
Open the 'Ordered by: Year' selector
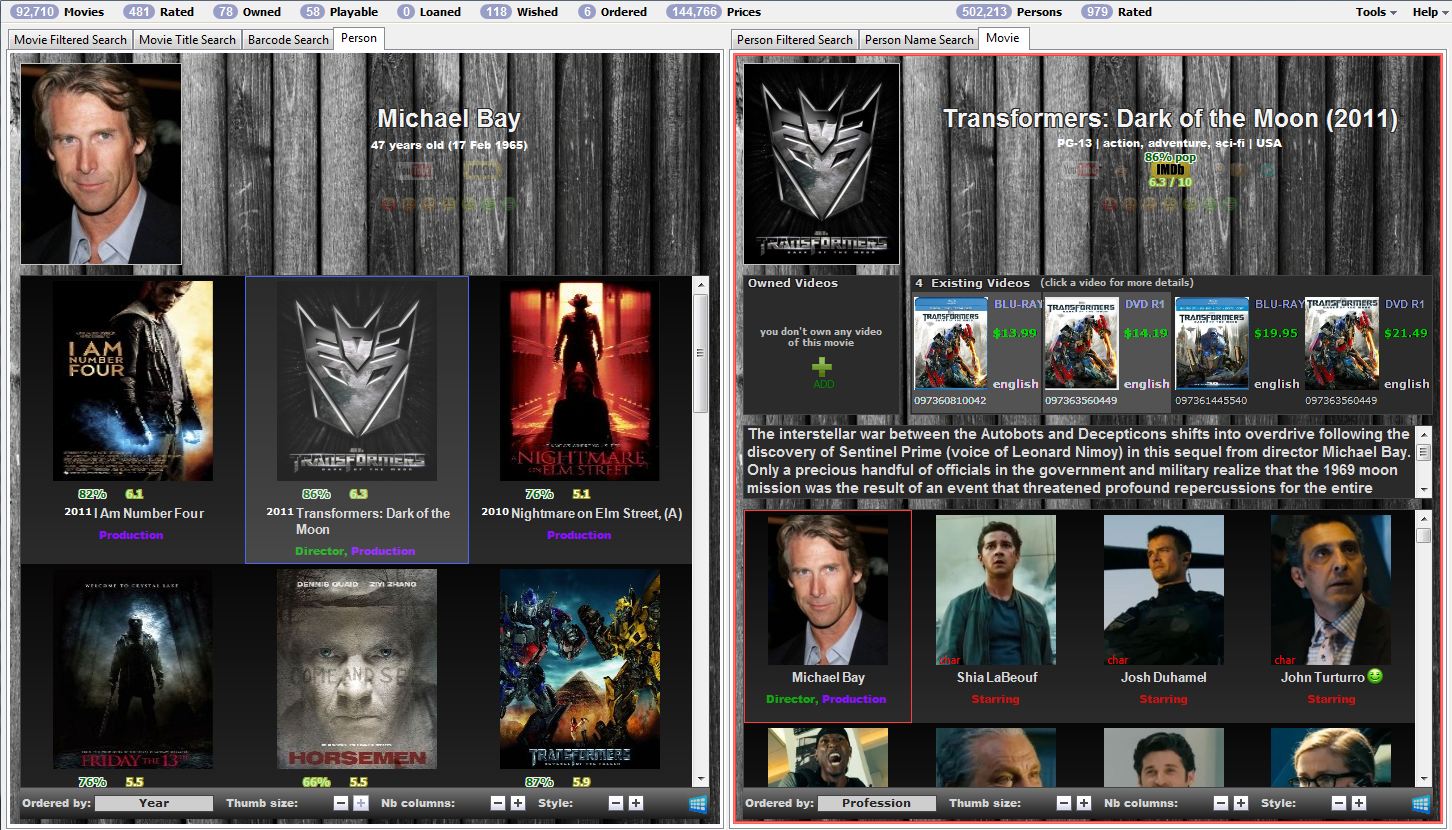(154, 803)
